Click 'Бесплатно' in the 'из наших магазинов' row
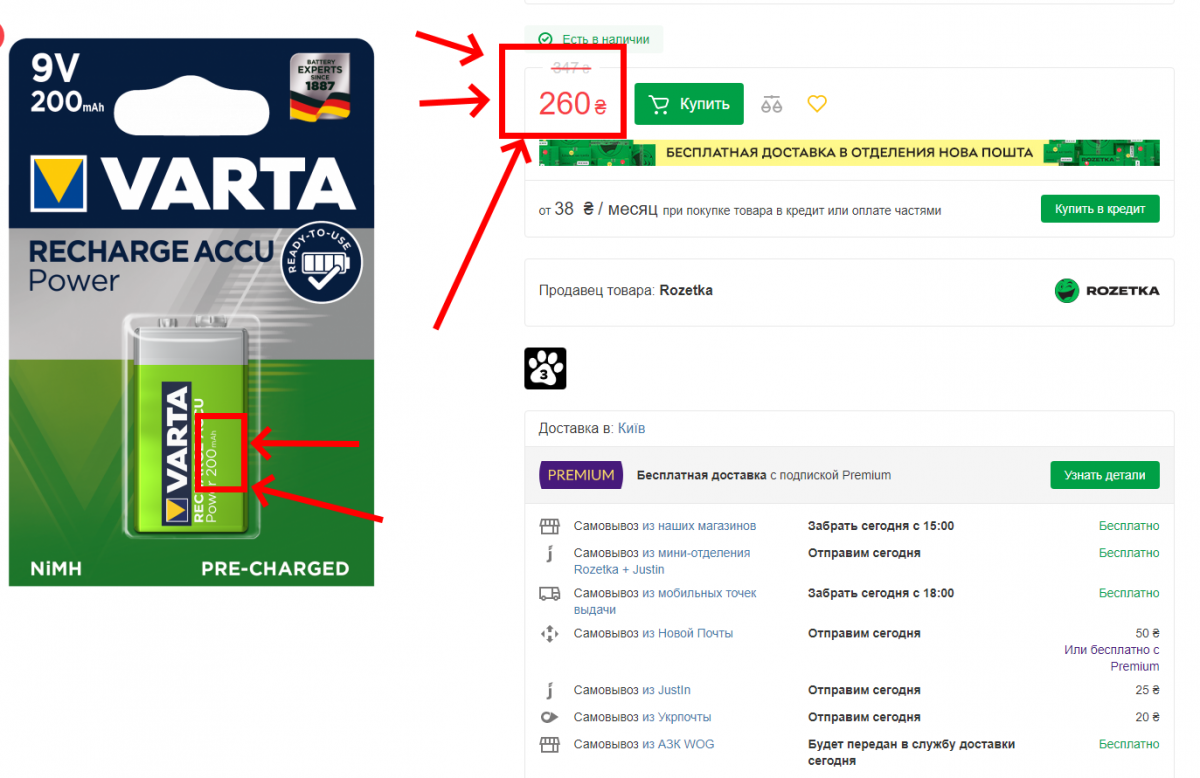 coord(1129,526)
